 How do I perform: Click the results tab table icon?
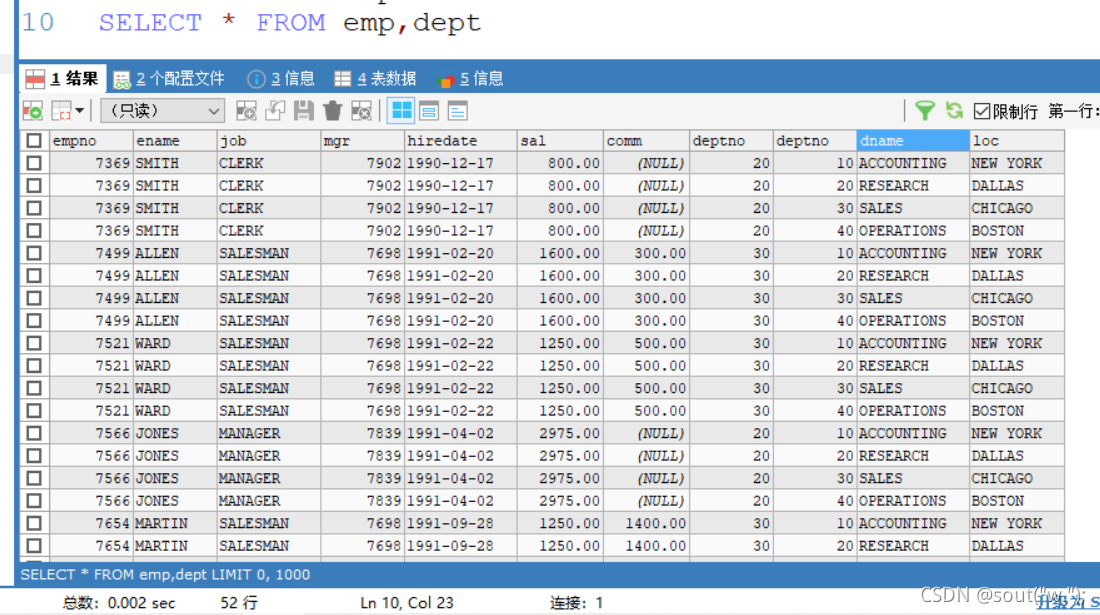tap(35, 79)
